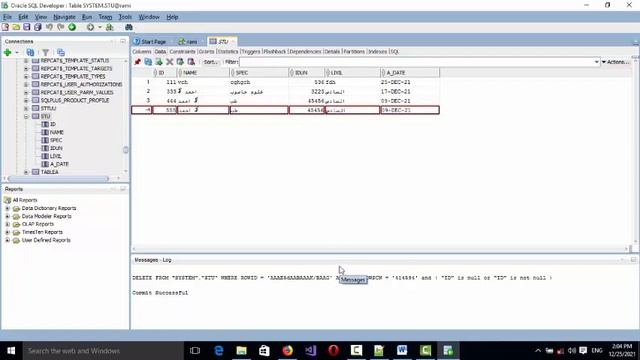Switch to the Dependencies sub-tab
This screenshot has width=640, height=360.
(x=305, y=52)
